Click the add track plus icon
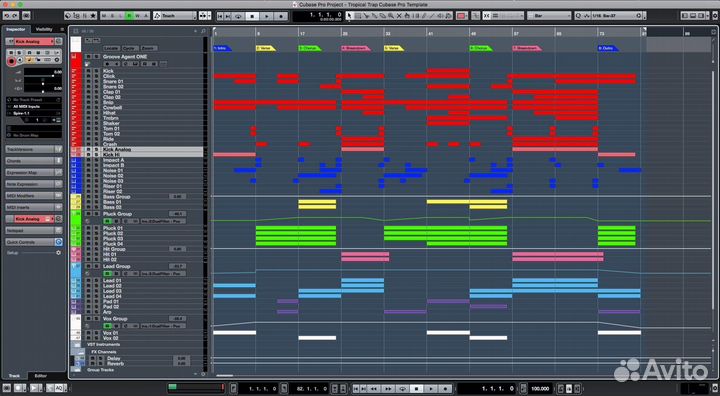 (195, 31)
